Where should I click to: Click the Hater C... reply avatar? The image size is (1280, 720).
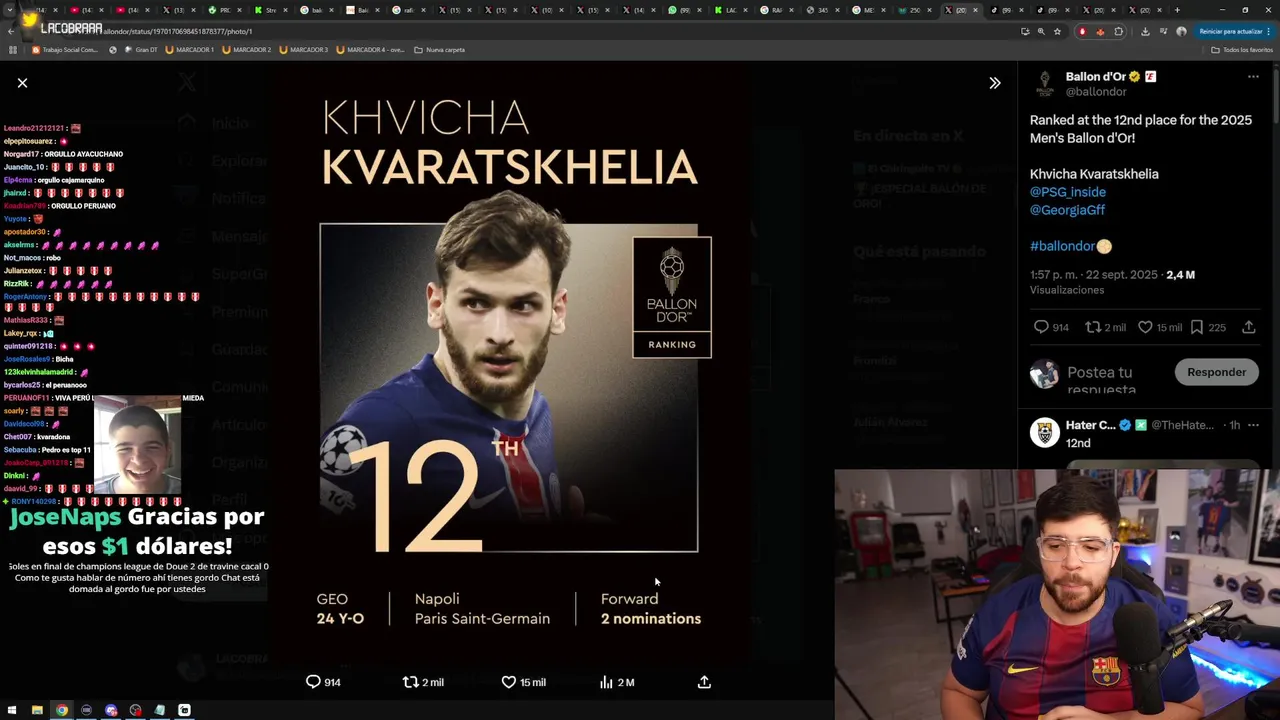coord(1045,432)
